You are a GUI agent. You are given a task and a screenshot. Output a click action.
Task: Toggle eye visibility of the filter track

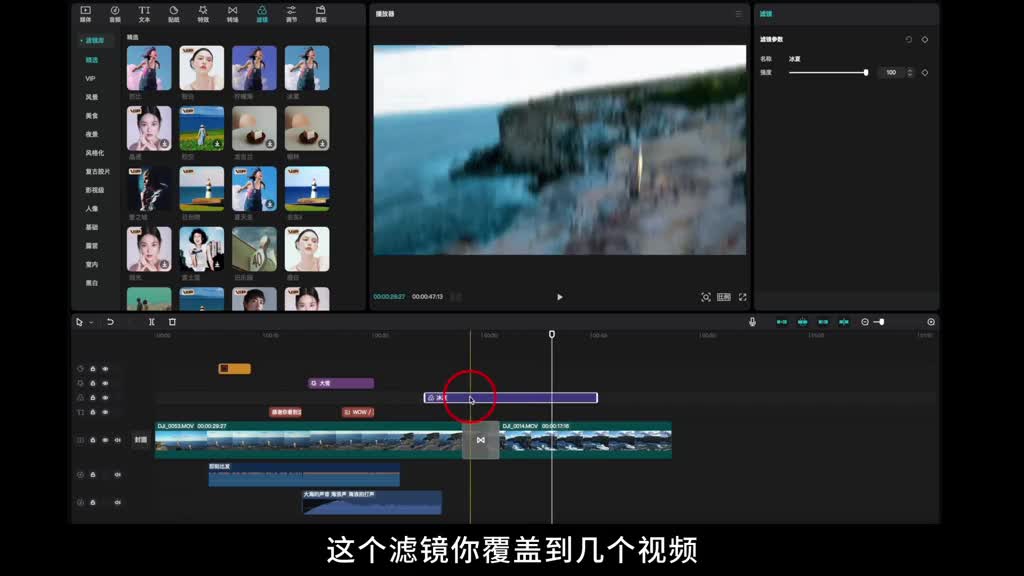click(x=105, y=397)
